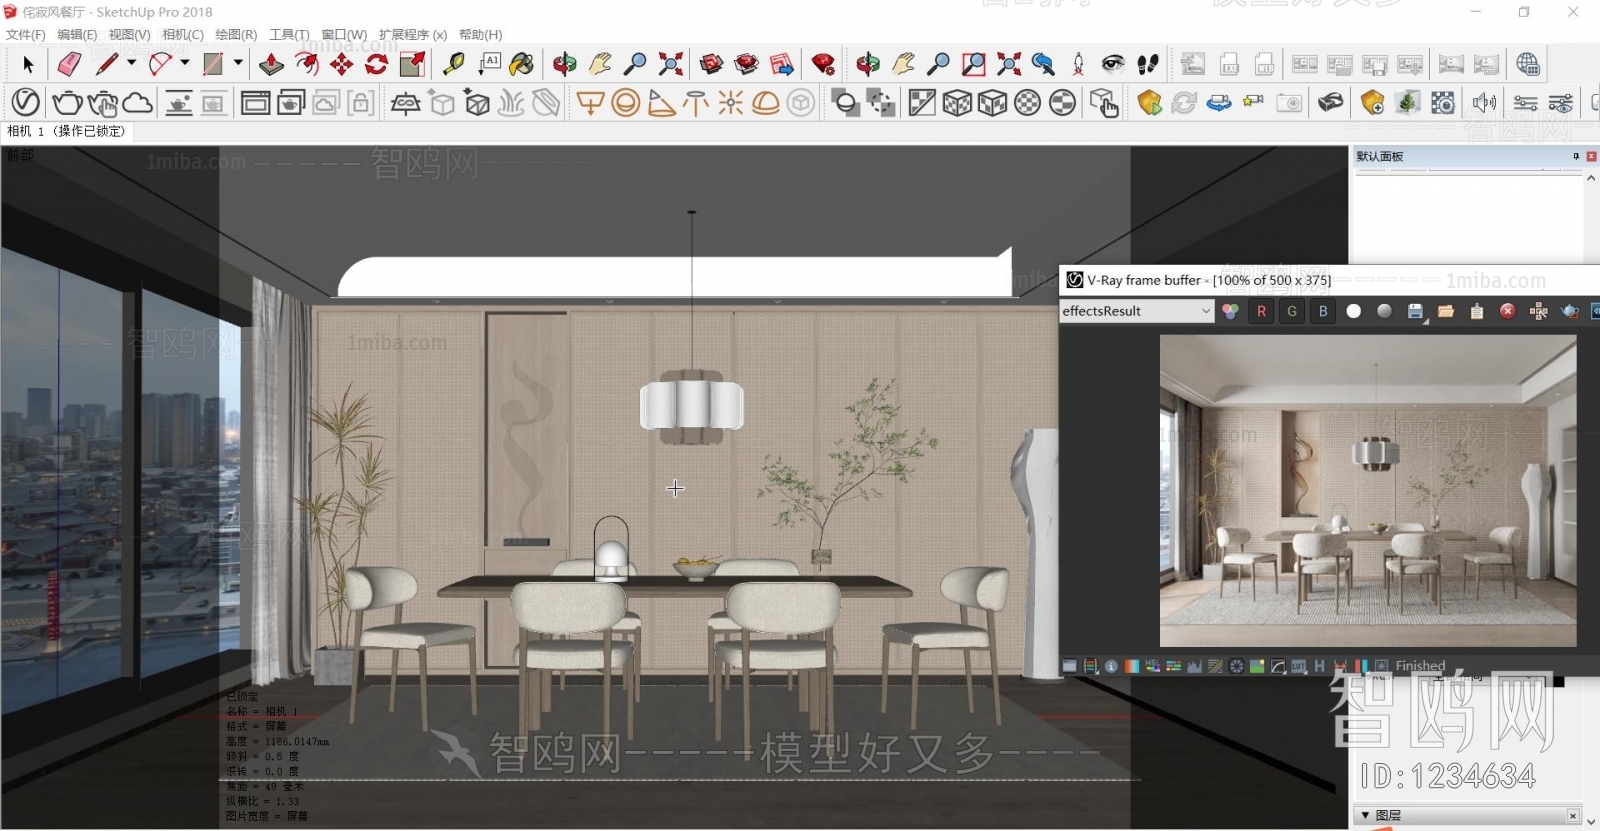Activate the Paint Bucket tool

click(x=521, y=65)
